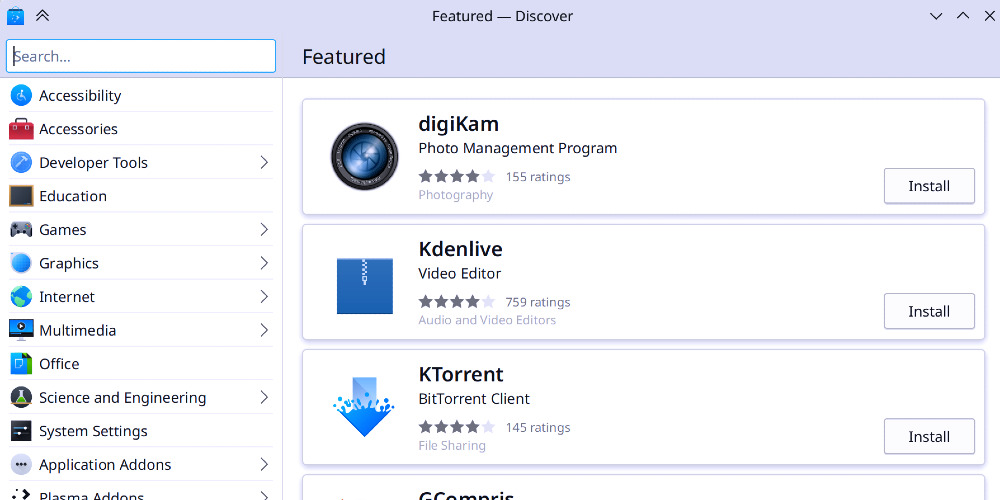Click the Education chalkboard icon
The width and height of the screenshot is (1000, 500).
(21, 196)
